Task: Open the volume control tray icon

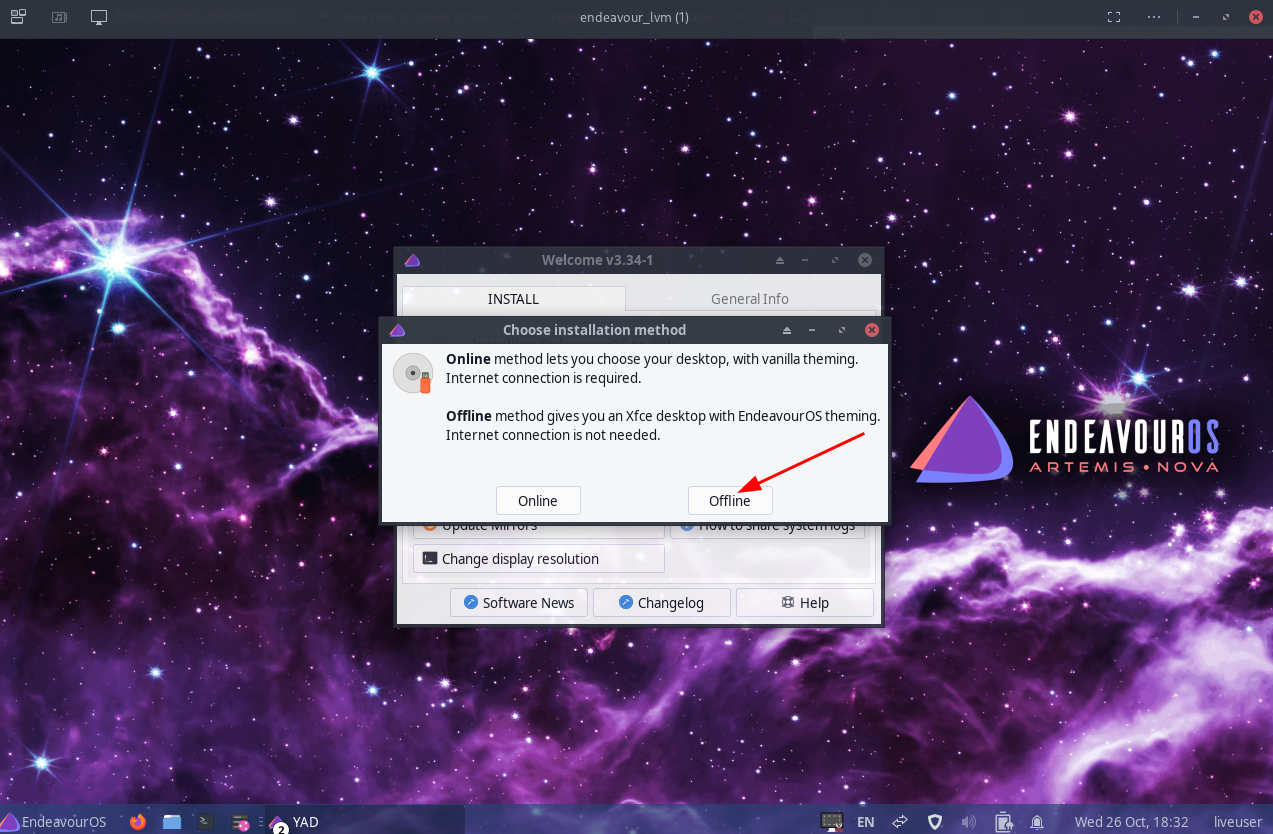Action: click(x=969, y=822)
